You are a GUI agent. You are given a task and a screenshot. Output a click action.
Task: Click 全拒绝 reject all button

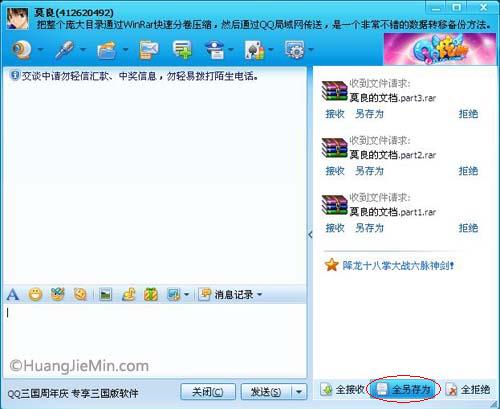coord(468,389)
